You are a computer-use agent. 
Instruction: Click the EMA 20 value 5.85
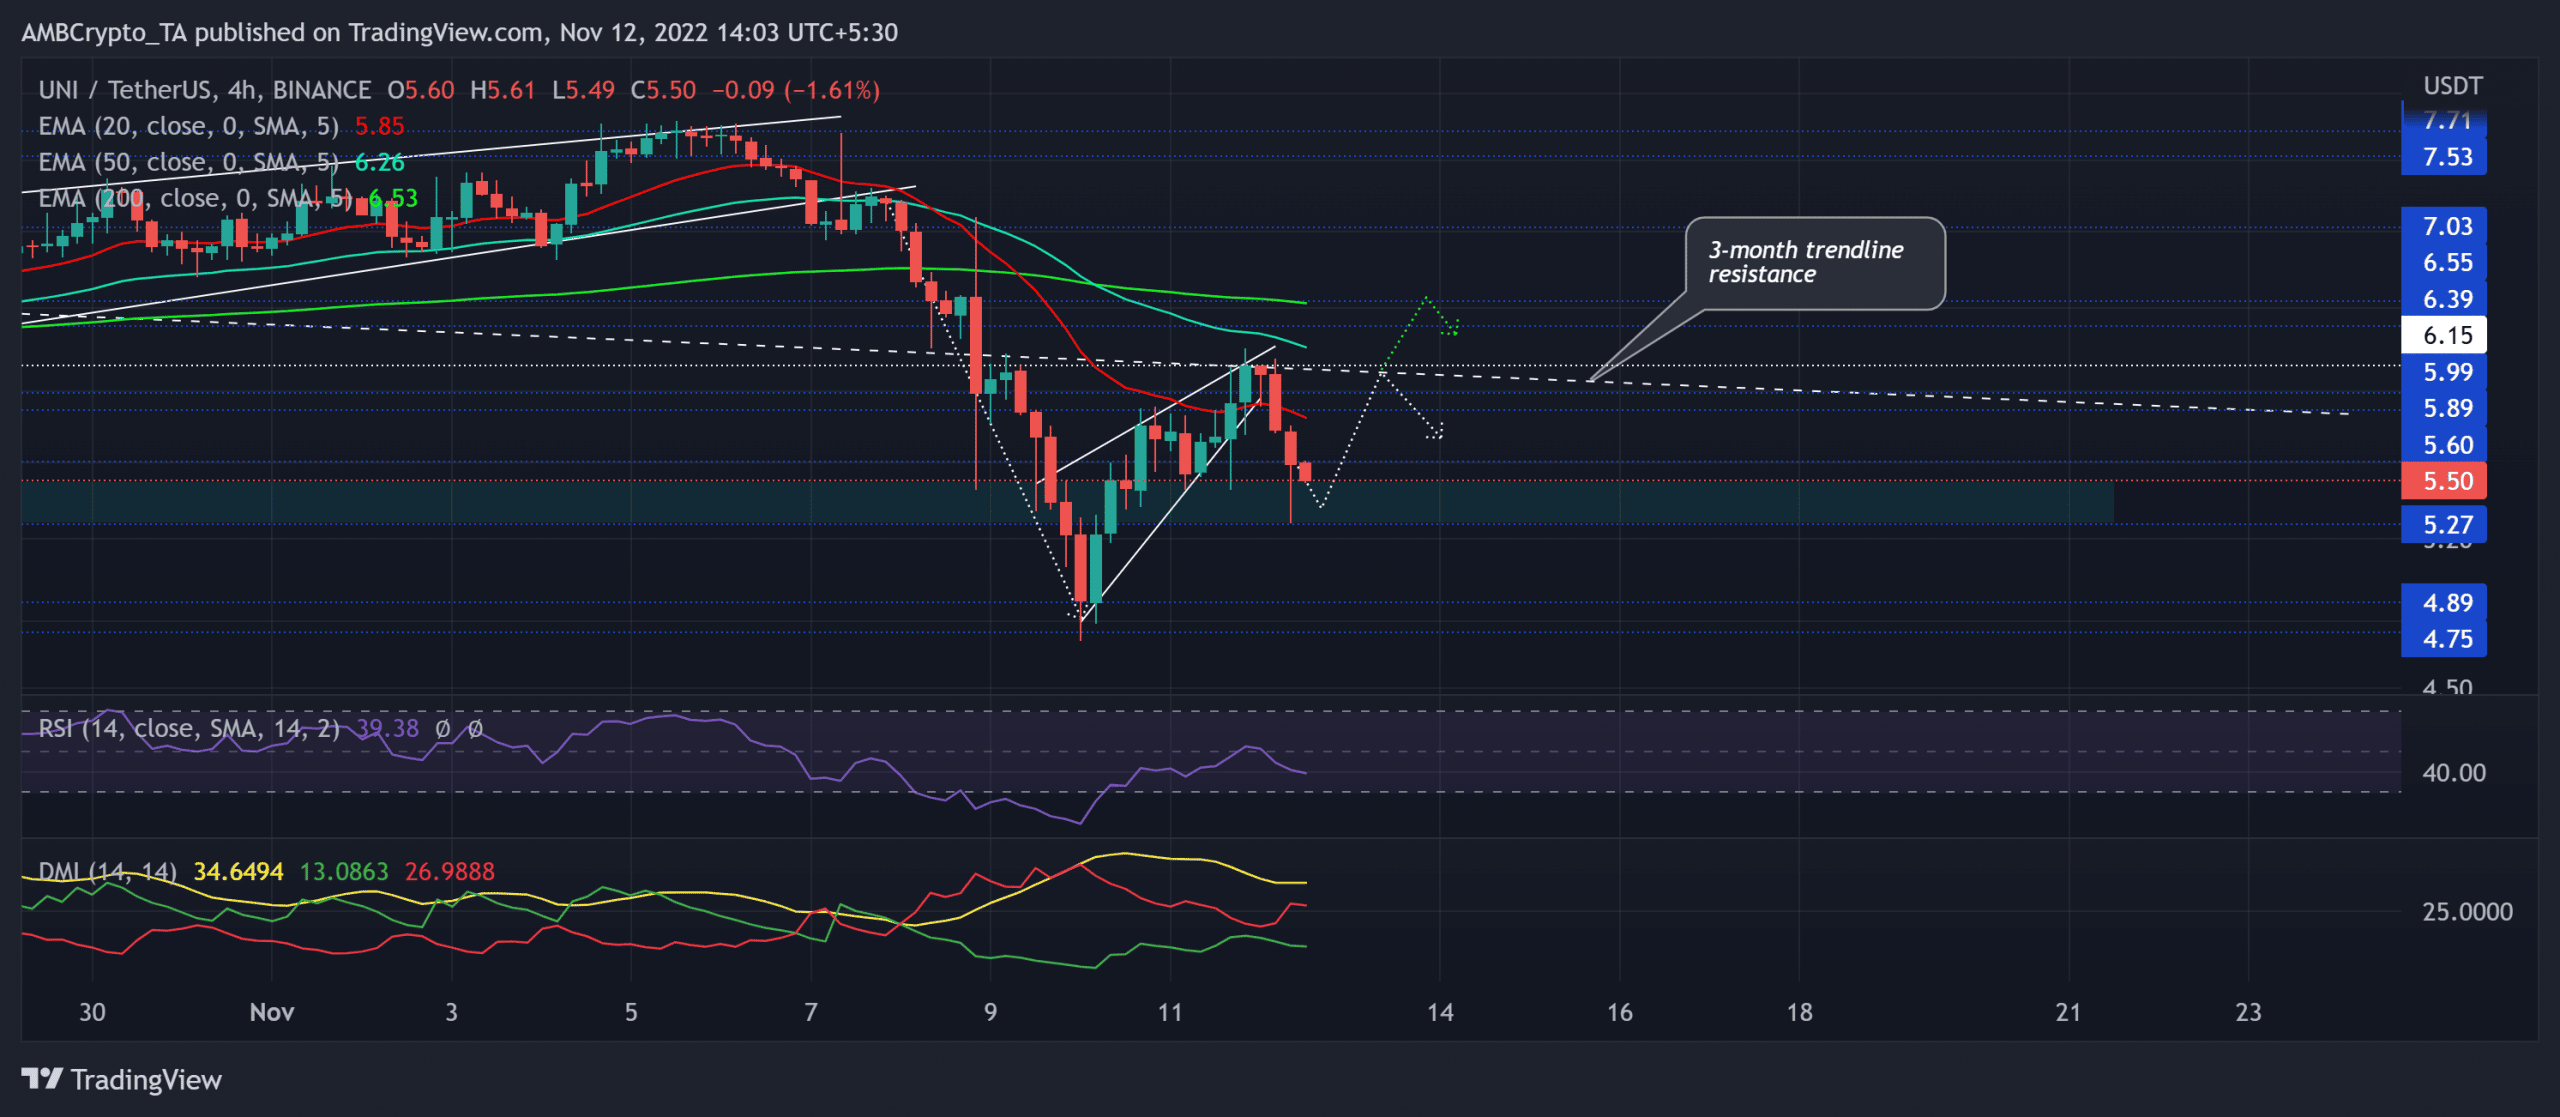[380, 126]
